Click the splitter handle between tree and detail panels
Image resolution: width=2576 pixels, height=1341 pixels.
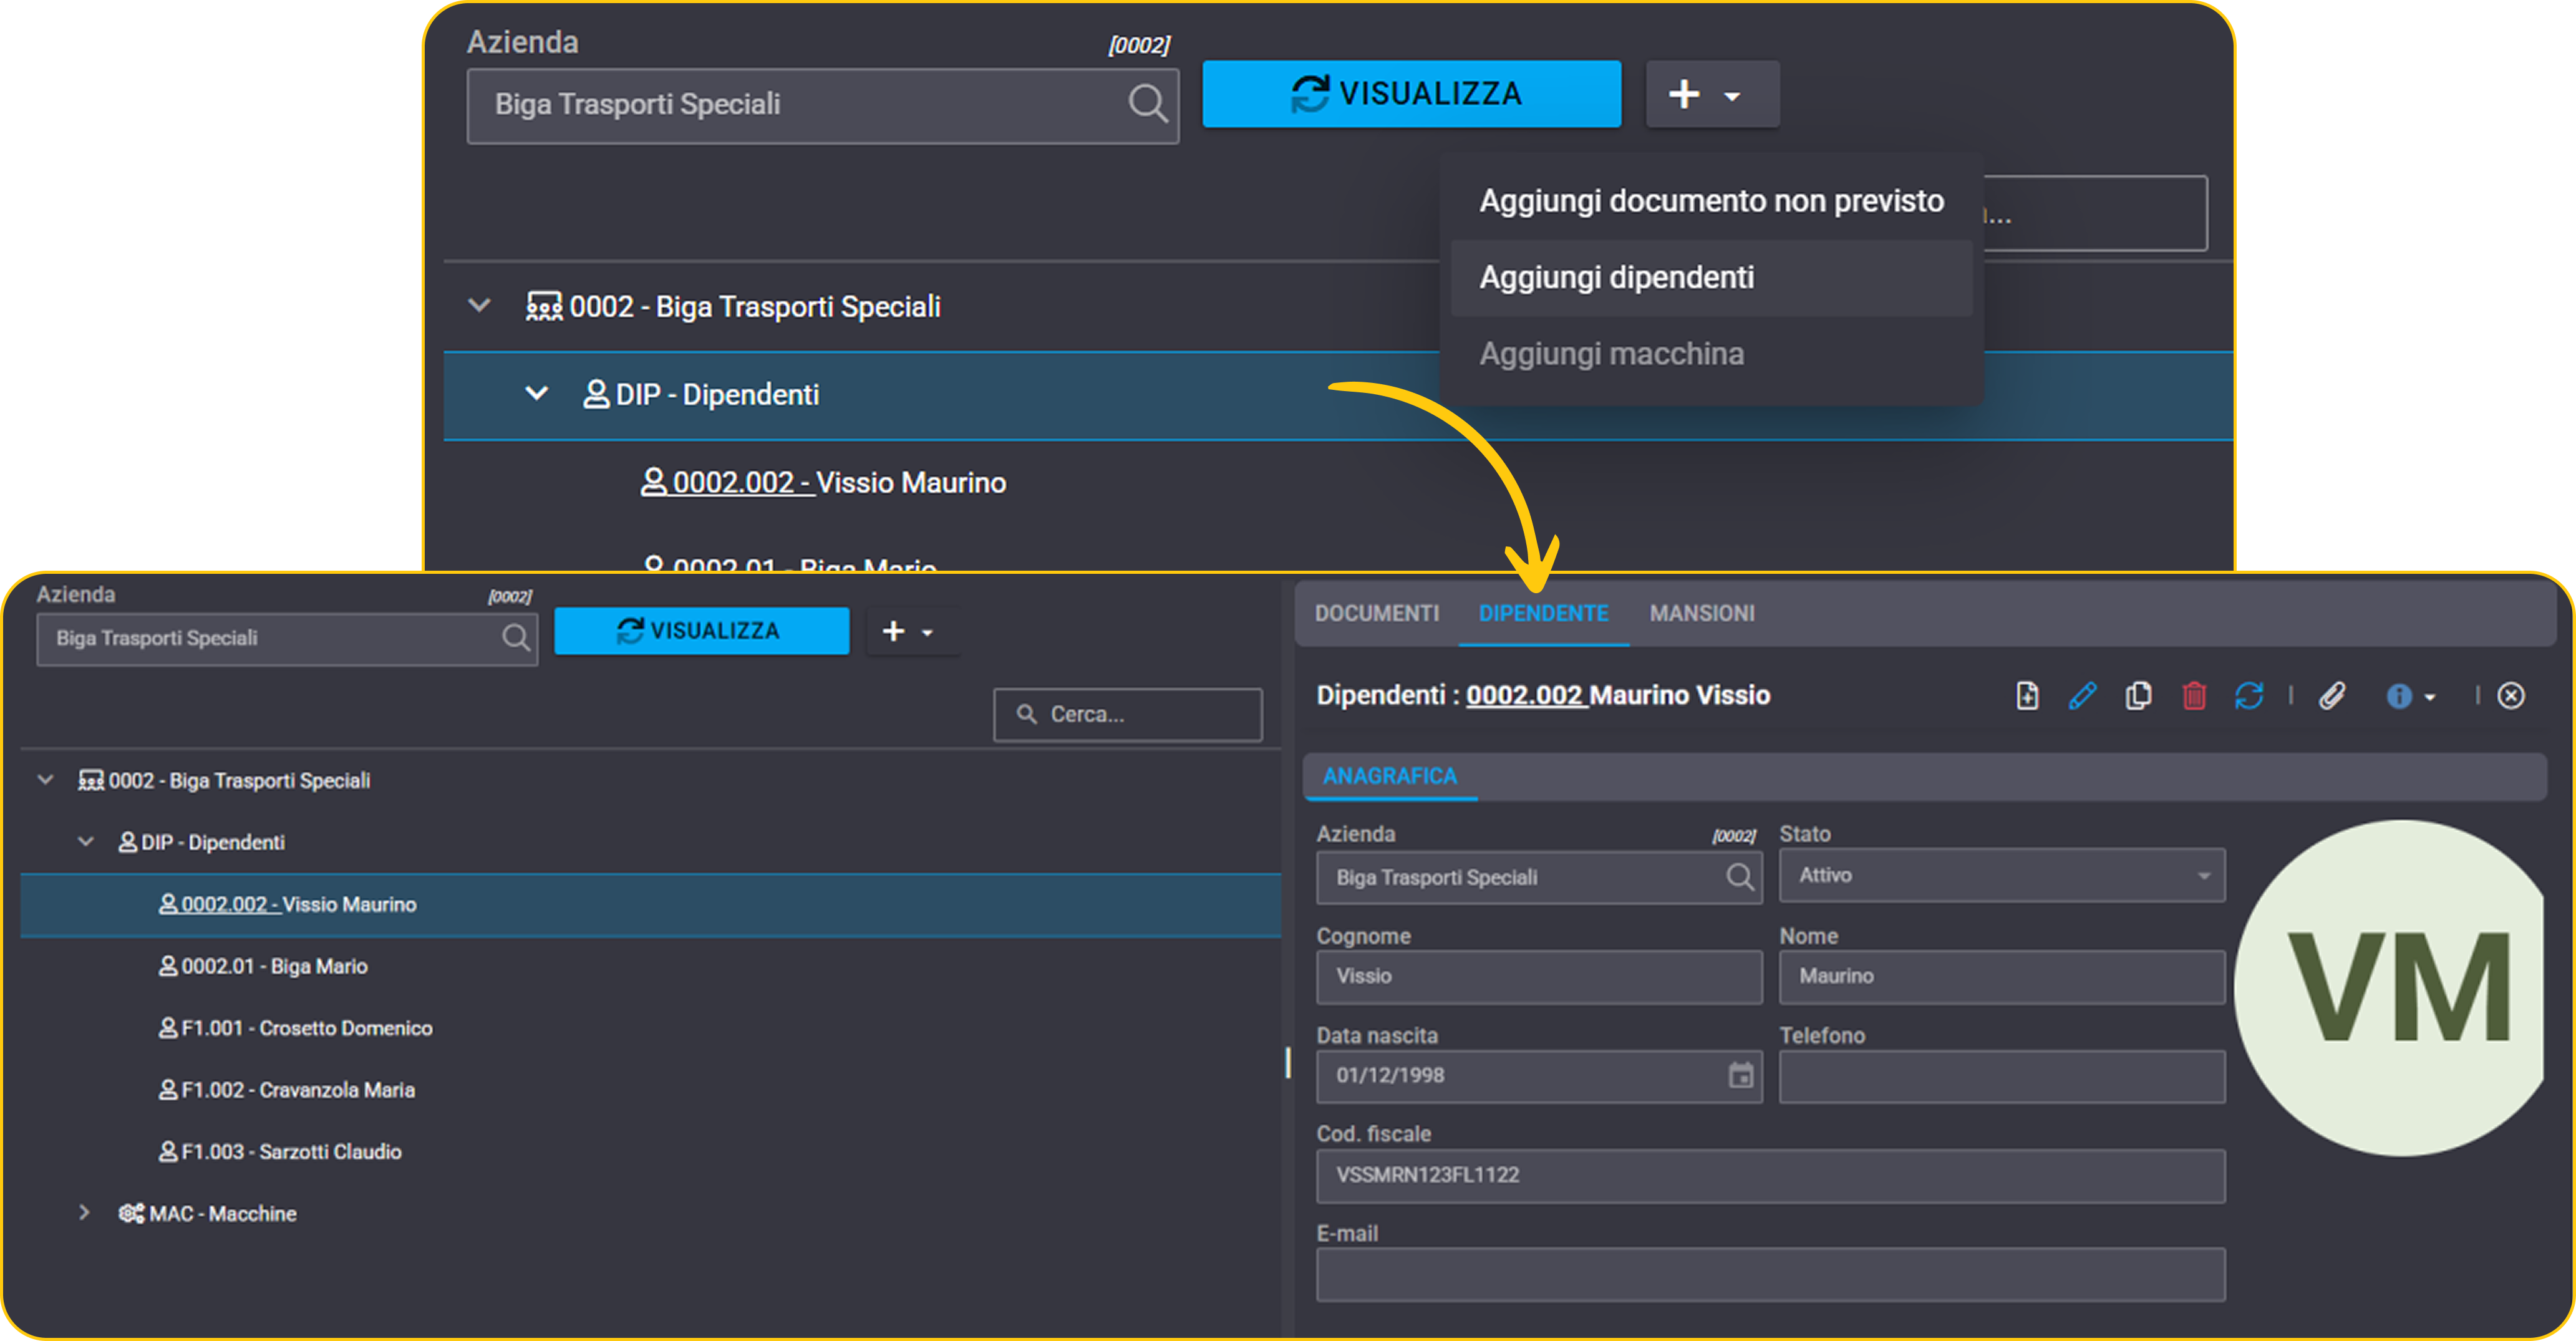tap(1288, 1062)
